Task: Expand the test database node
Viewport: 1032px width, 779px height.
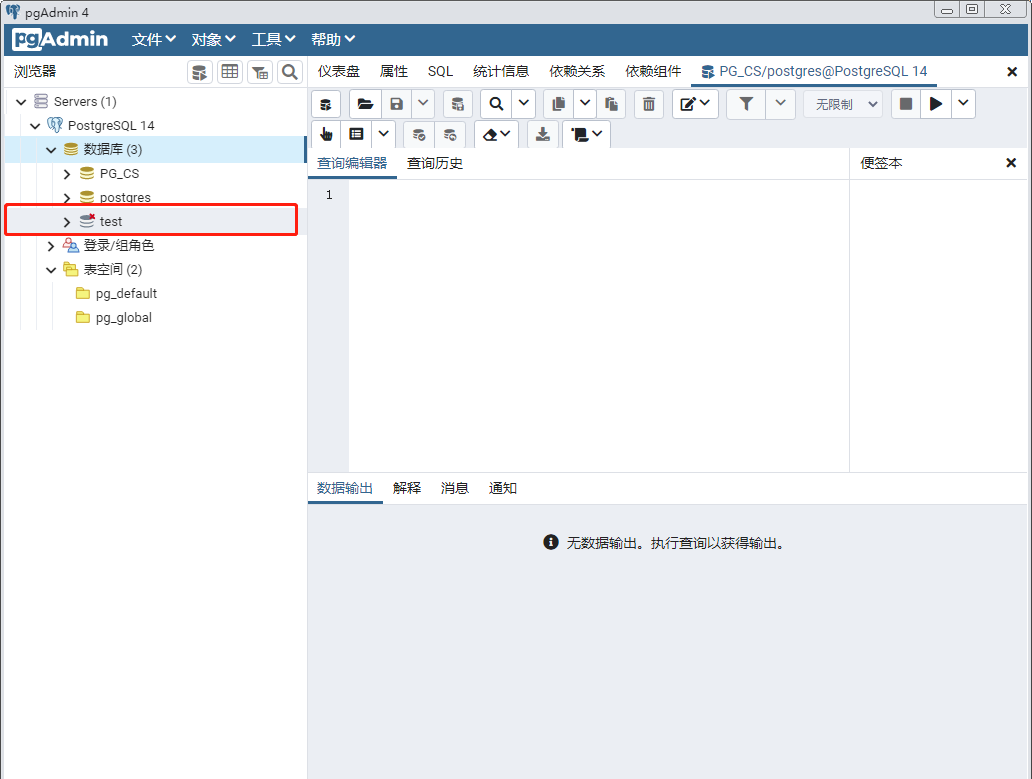Action: [66, 222]
